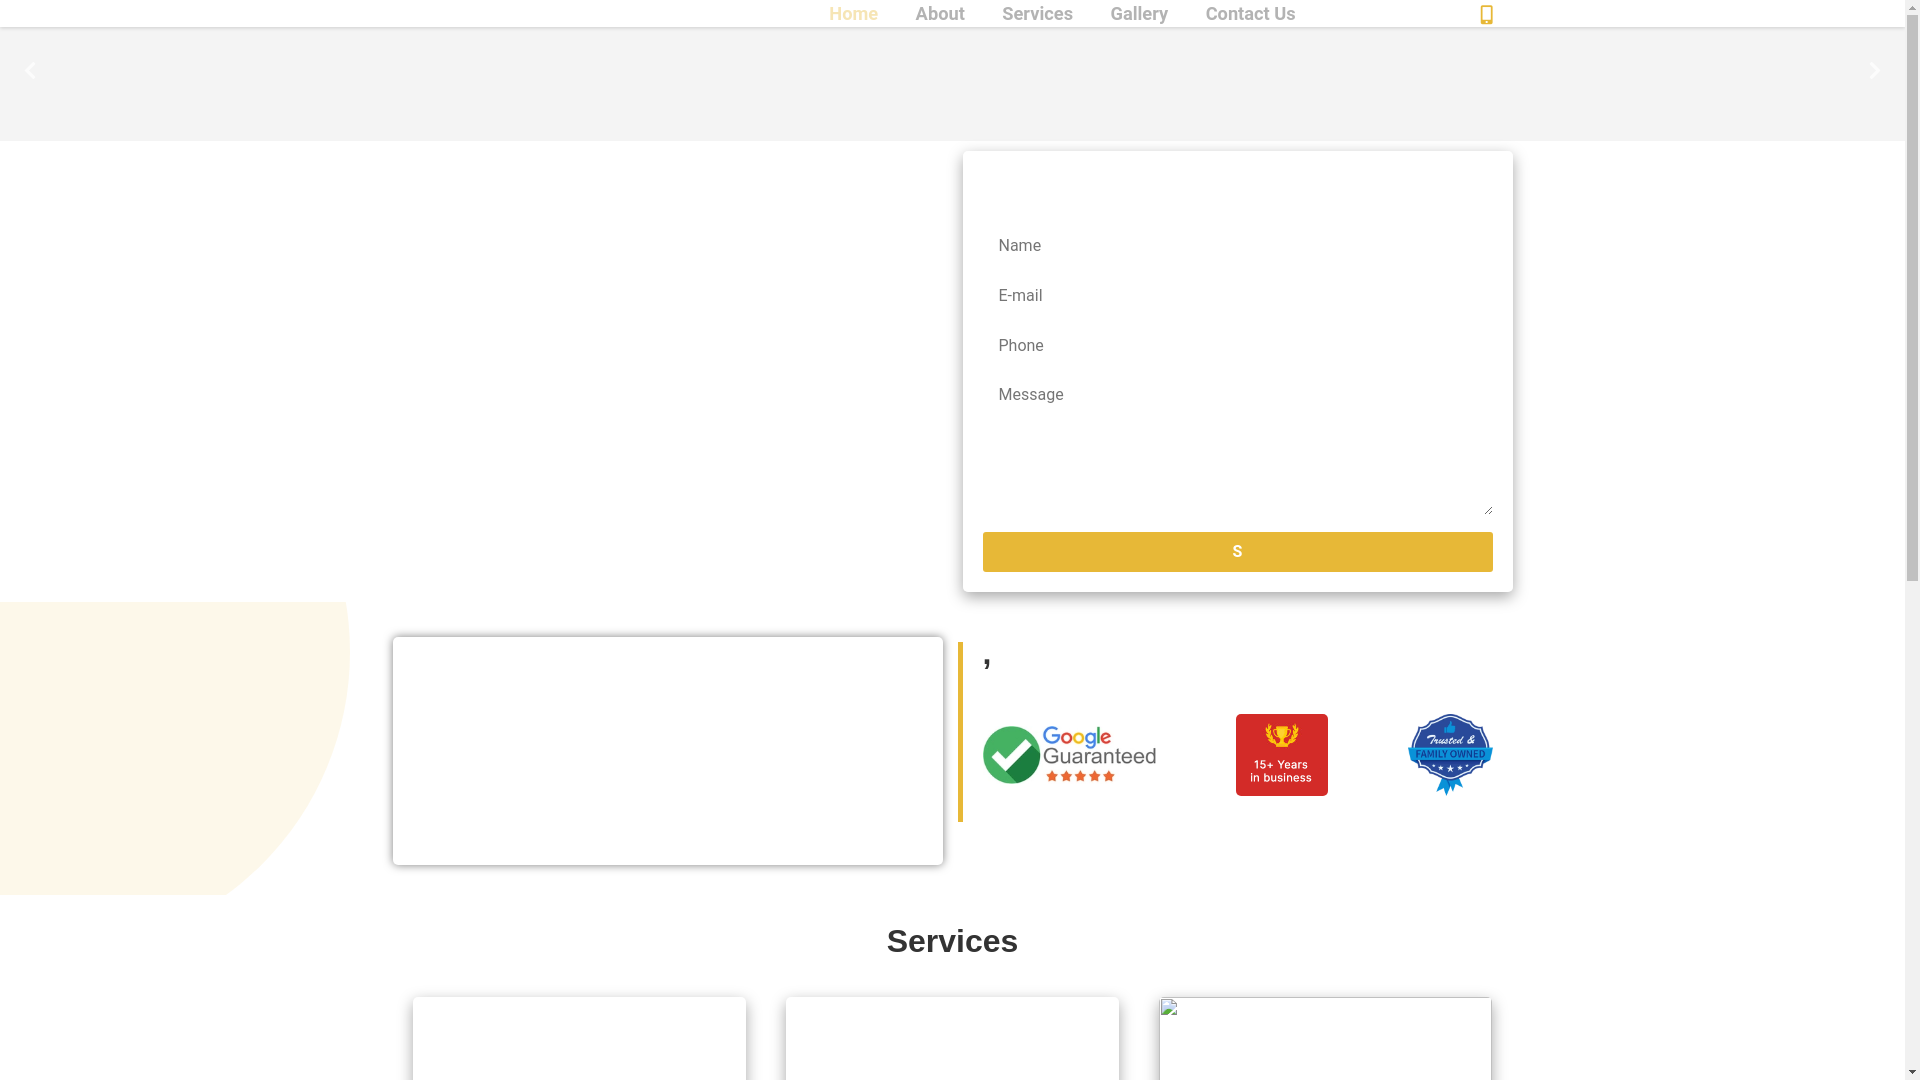
Task: Grab the Message box resize handle
Action: pos(1487,510)
